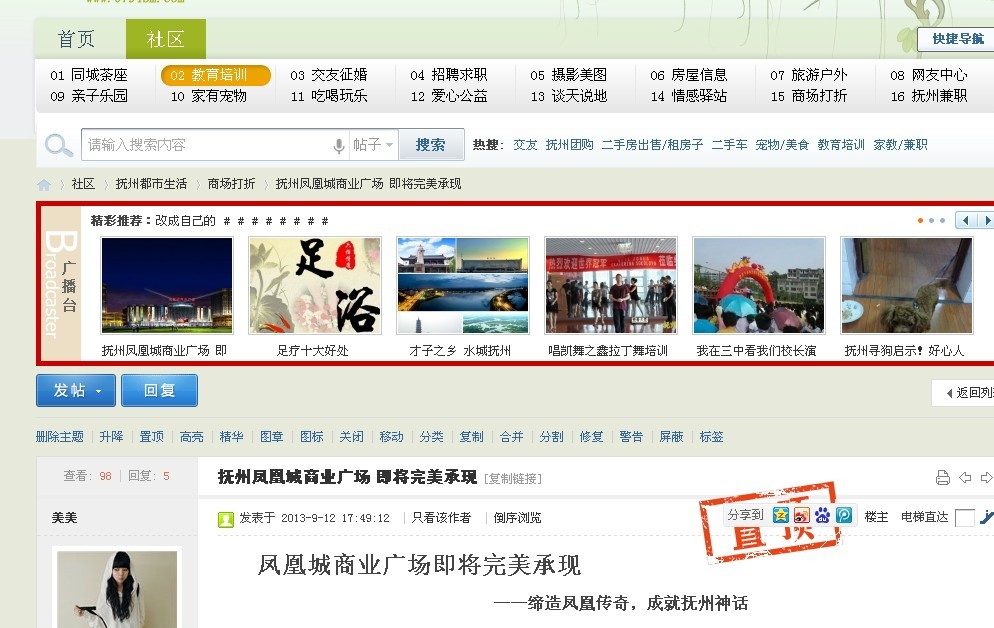Go to forum home via house icon
The image size is (994, 628).
pos(44,184)
